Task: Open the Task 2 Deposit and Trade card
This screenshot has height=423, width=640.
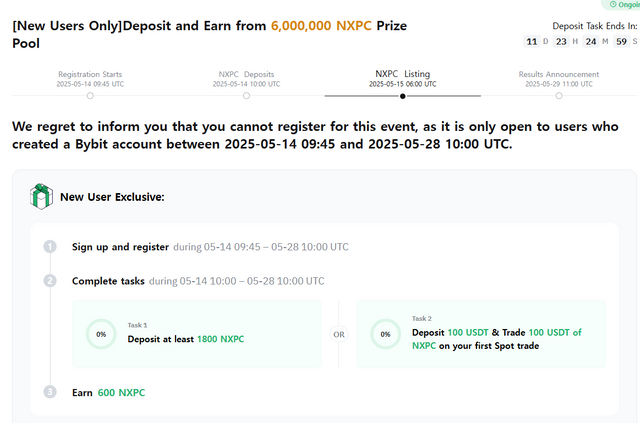Action: [x=481, y=334]
